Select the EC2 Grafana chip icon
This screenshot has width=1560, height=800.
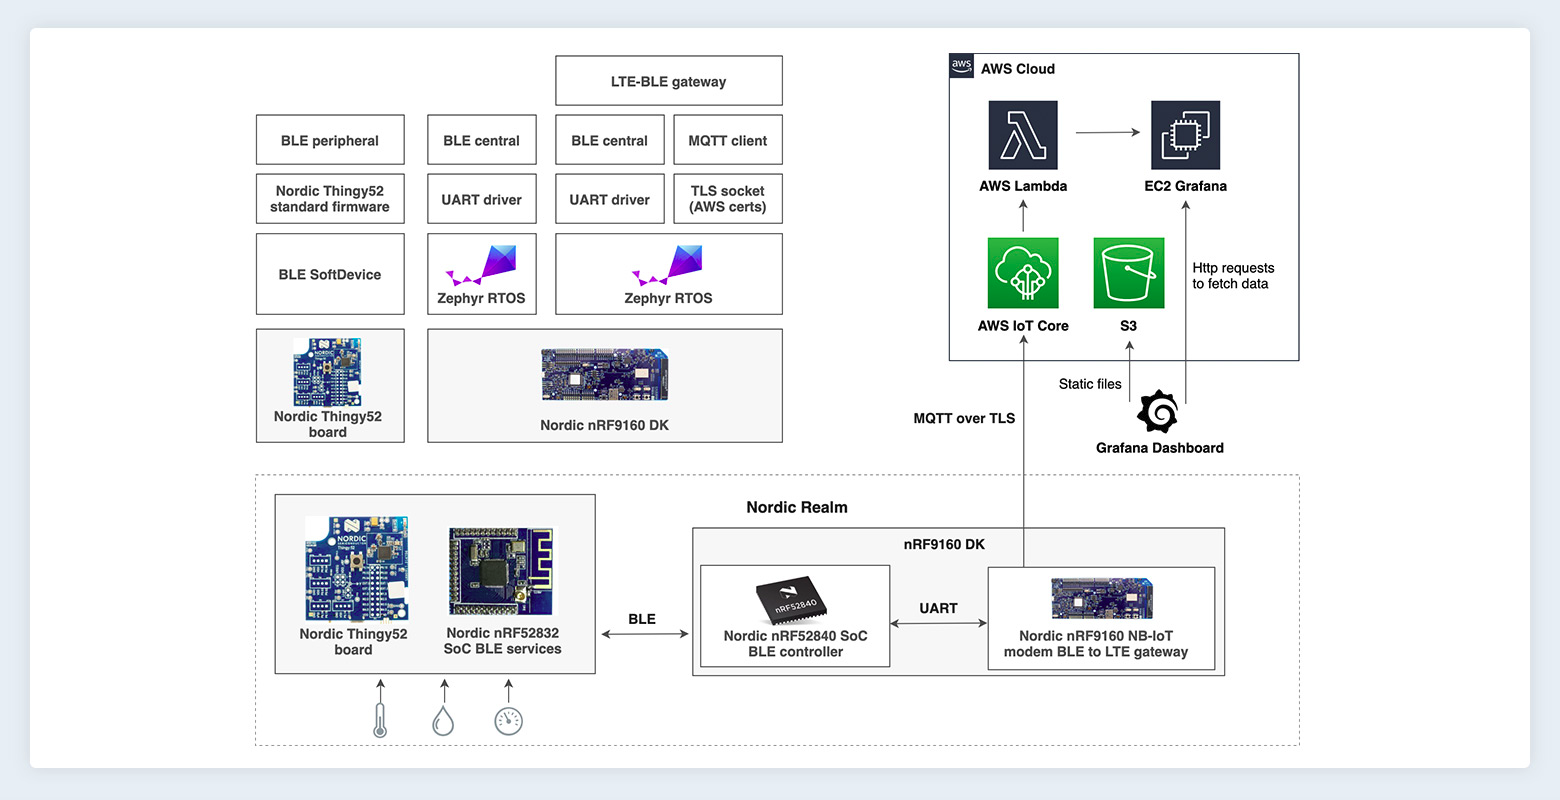1185,135
